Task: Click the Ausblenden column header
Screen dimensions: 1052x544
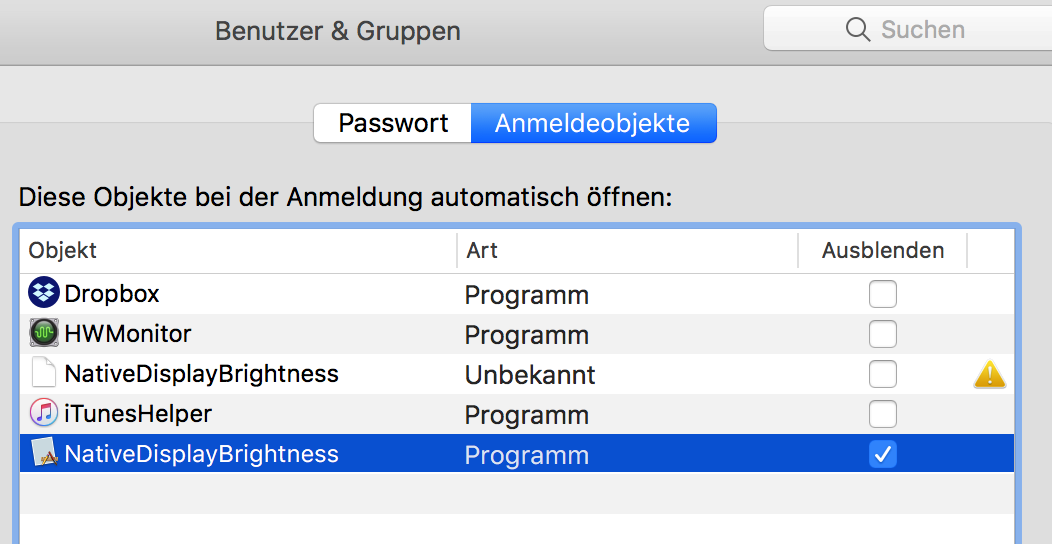Action: coord(883,250)
